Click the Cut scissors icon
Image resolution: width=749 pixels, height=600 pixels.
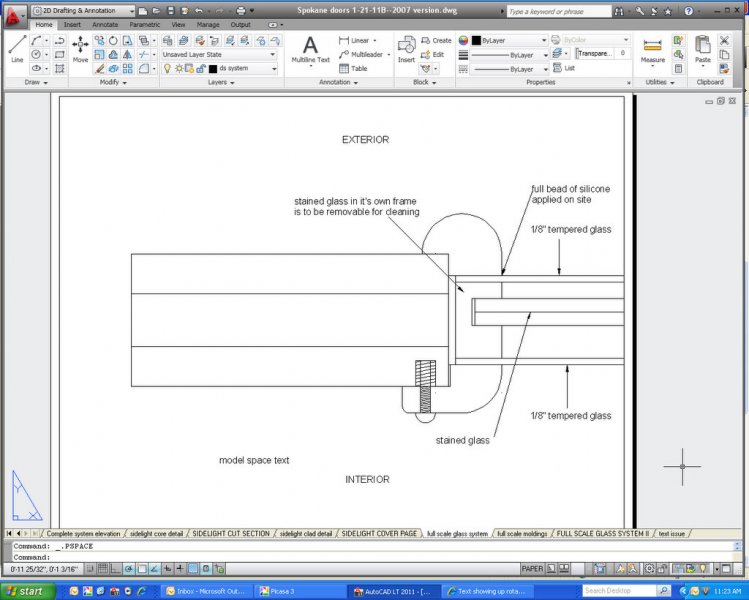point(724,41)
